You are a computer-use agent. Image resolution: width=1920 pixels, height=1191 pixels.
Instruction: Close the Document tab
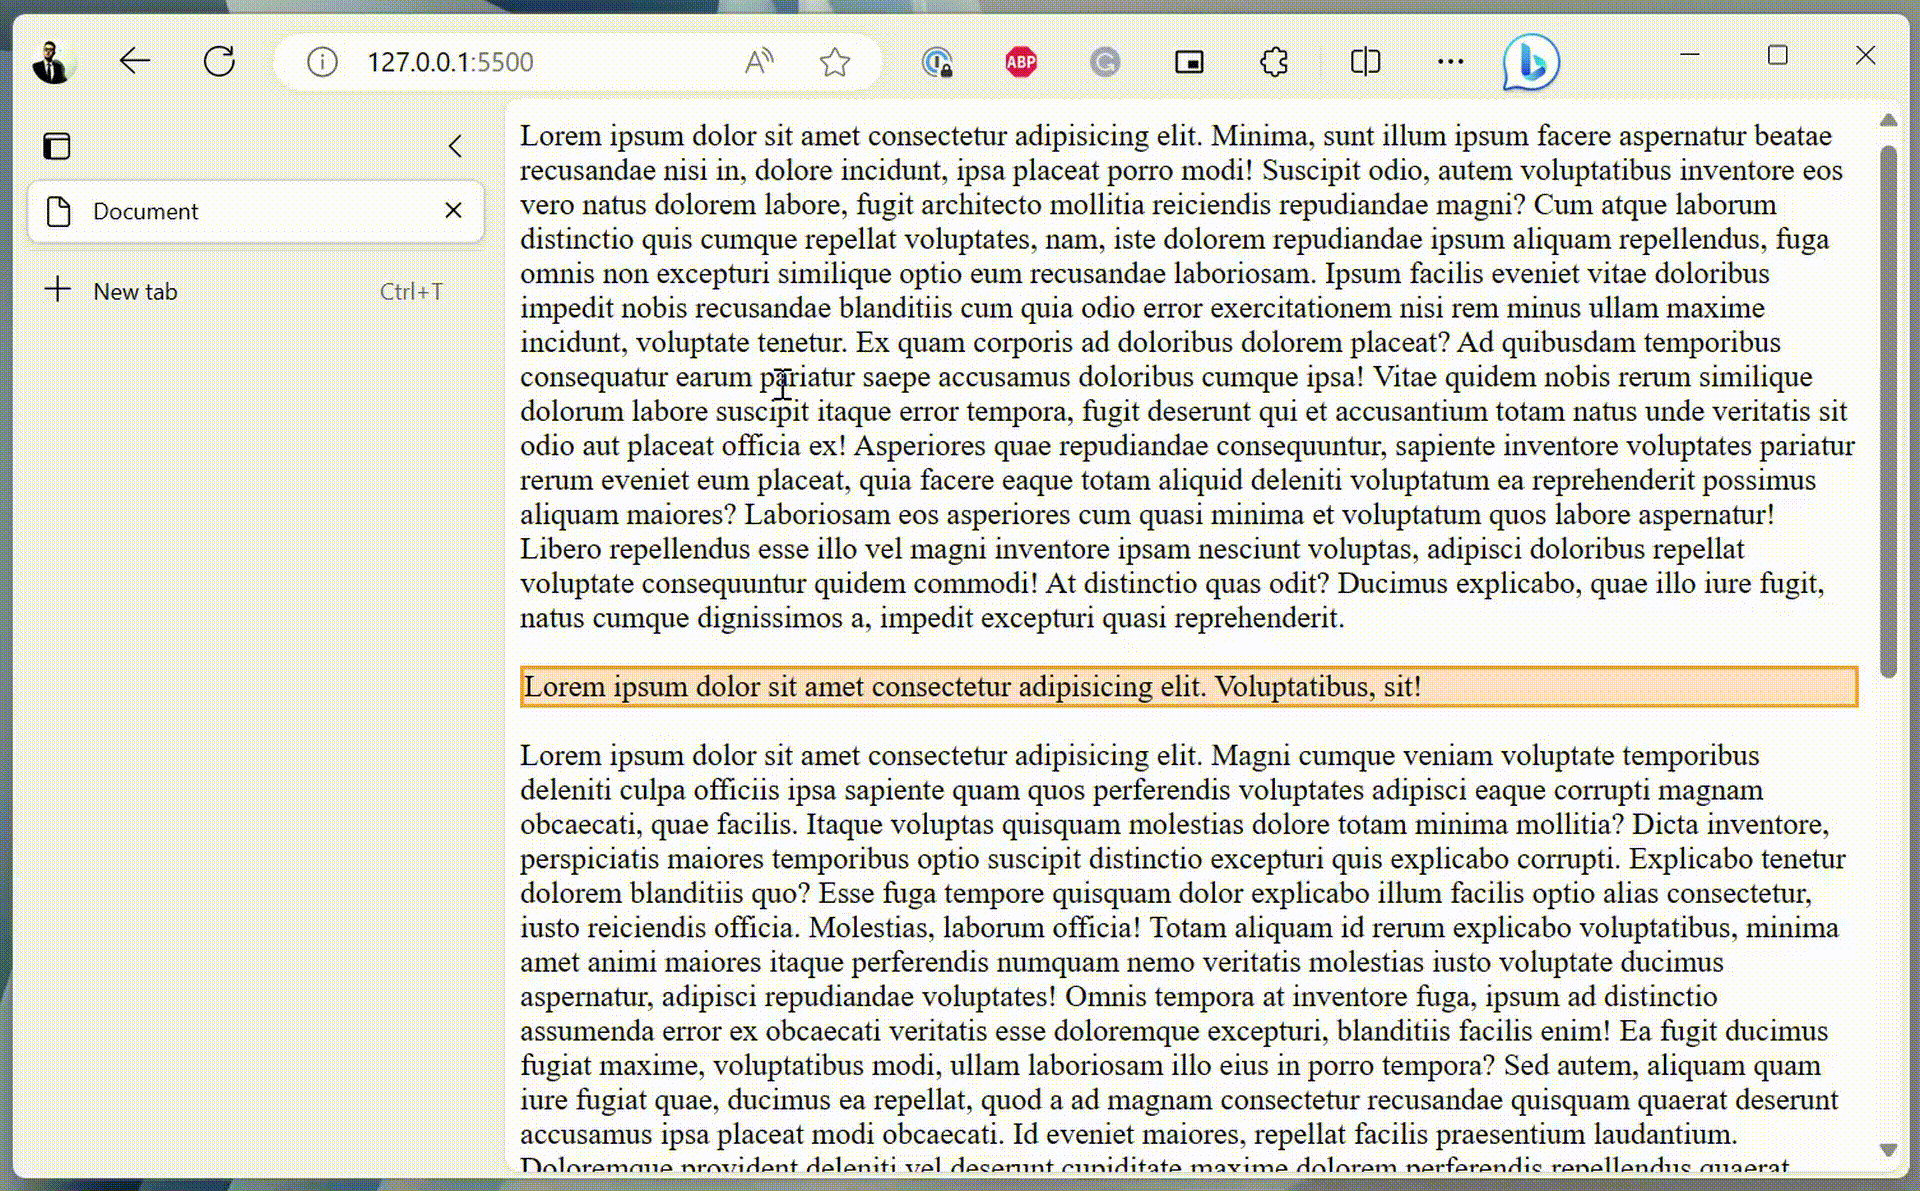[453, 210]
